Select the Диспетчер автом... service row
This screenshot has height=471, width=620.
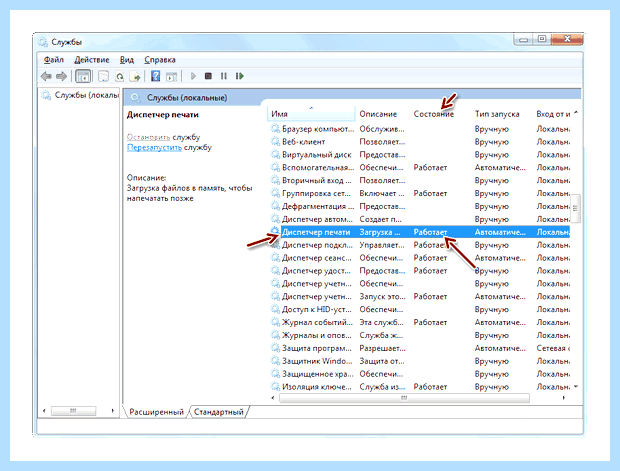[420, 219]
